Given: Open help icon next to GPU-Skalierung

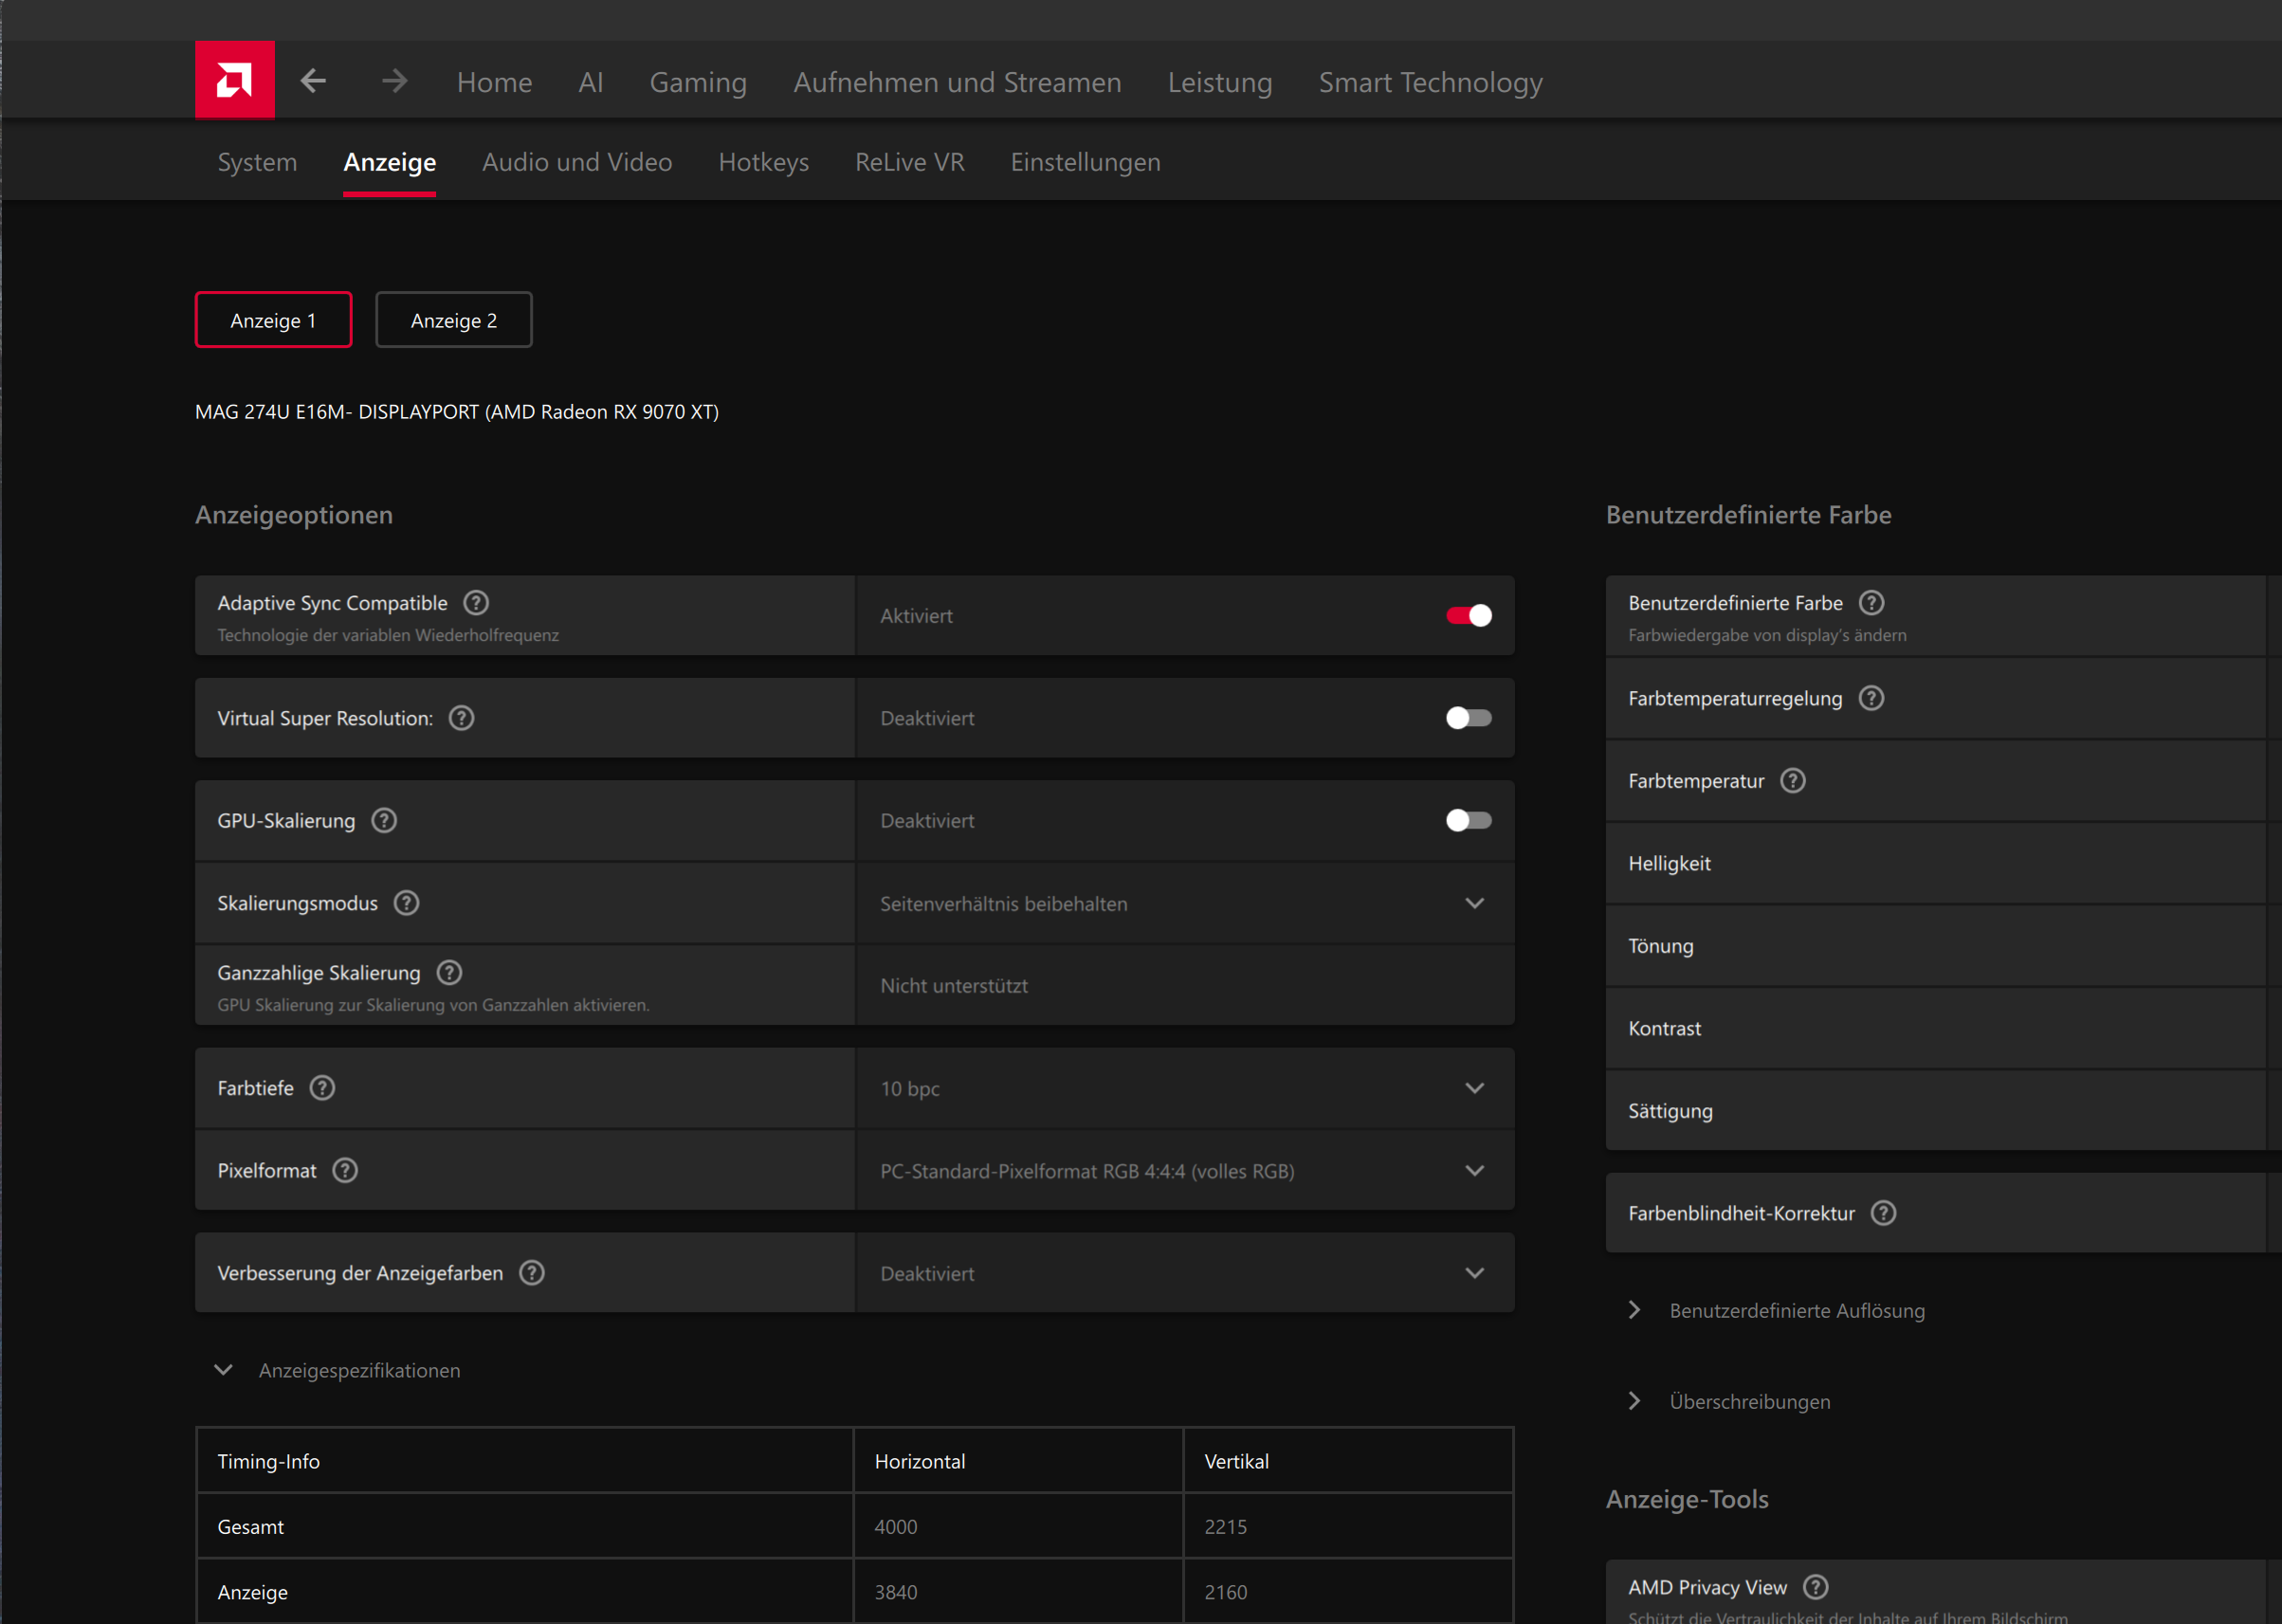Looking at the screenshot, I should (384, 821).
